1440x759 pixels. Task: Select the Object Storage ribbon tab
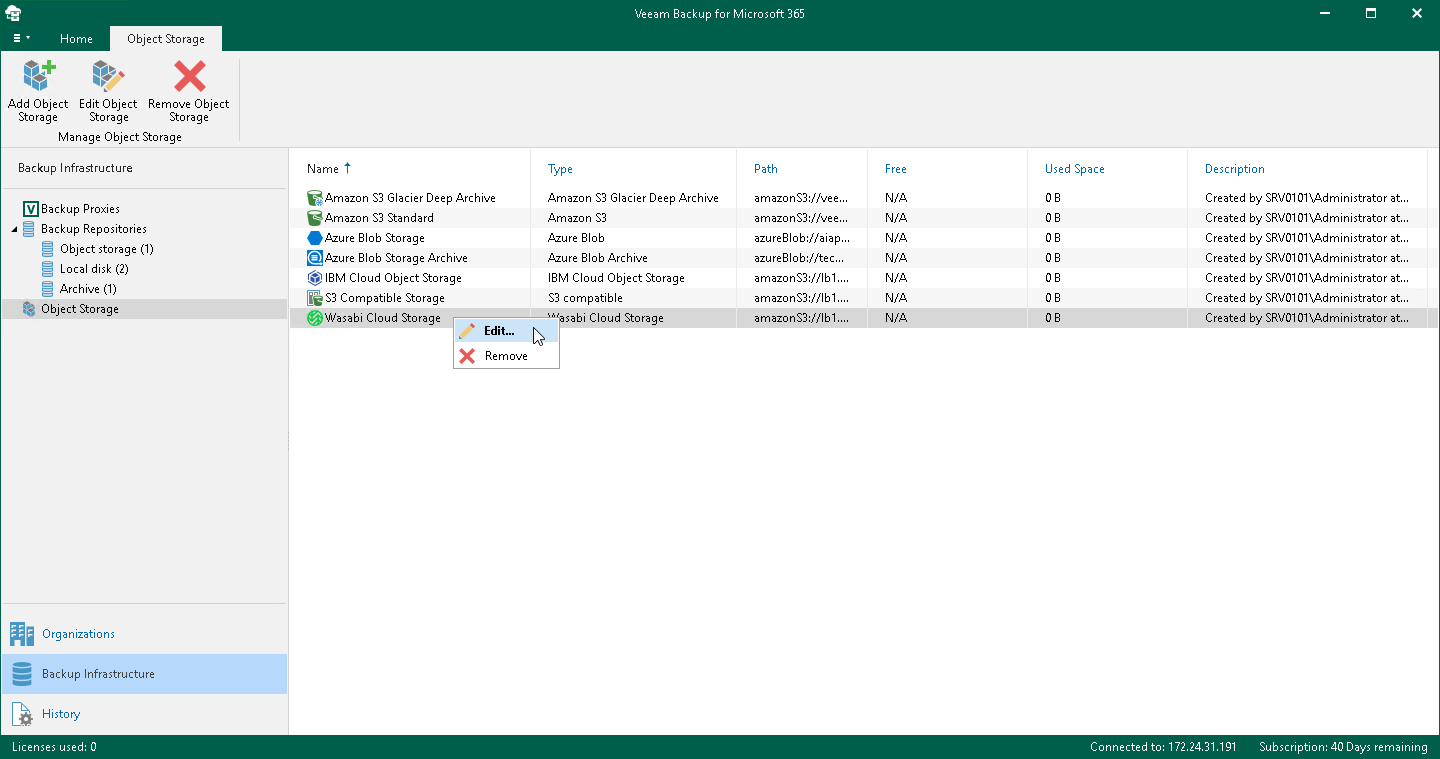pos(166,39)
